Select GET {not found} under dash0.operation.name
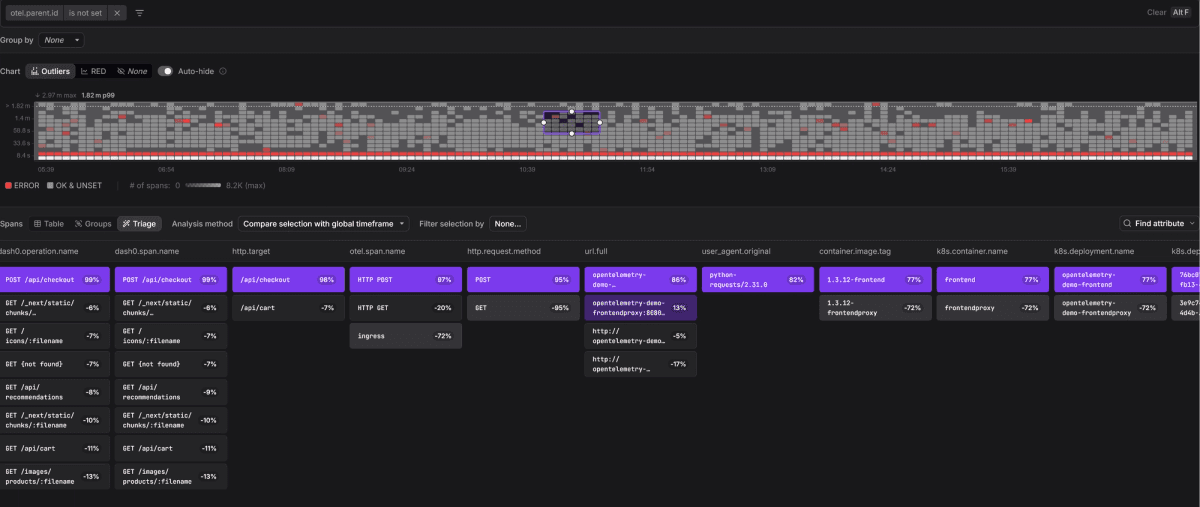Viewport: 1200px width, 507px height. tap(55, 364)
